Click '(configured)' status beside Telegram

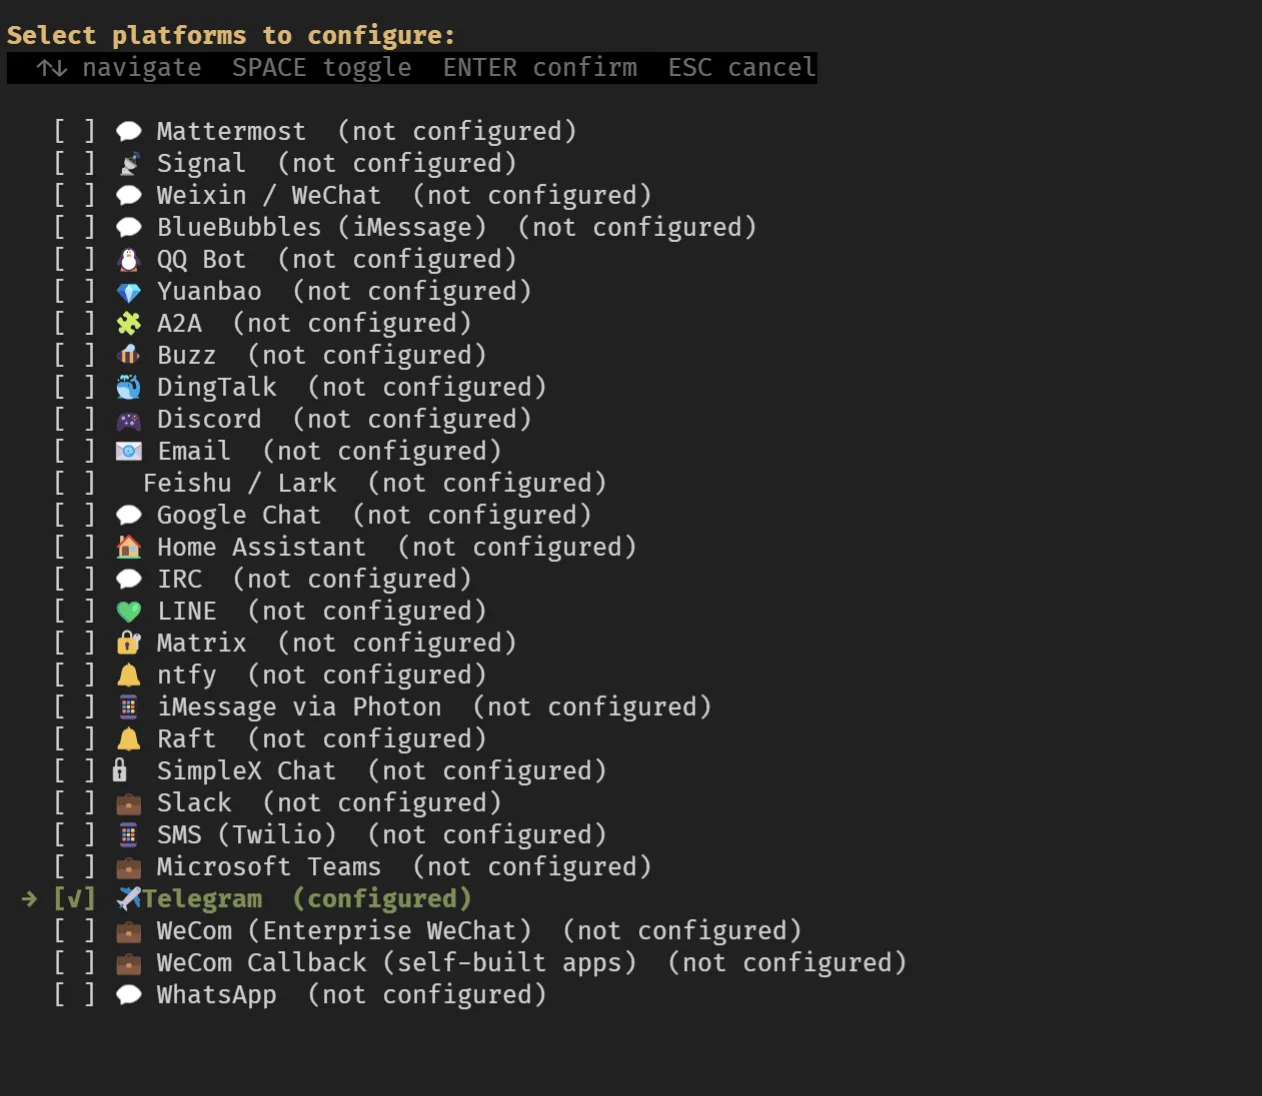(382, 899)
